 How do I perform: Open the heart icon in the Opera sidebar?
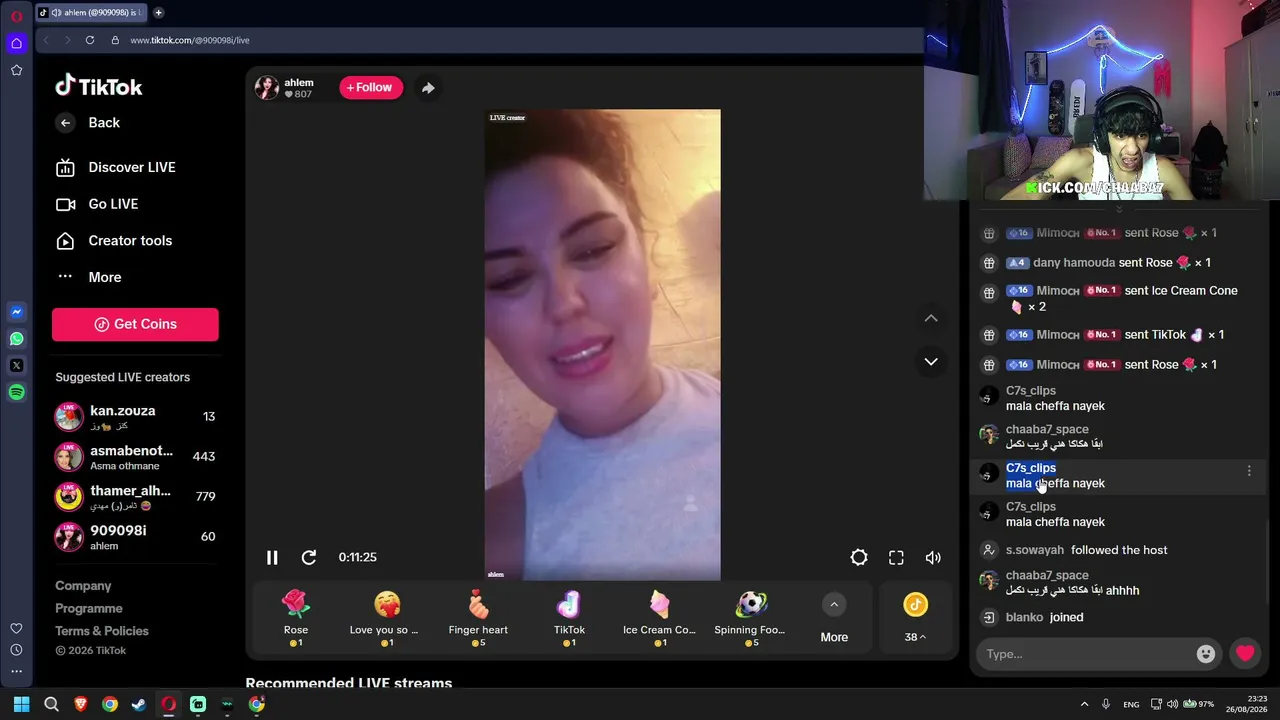[16, 628]
